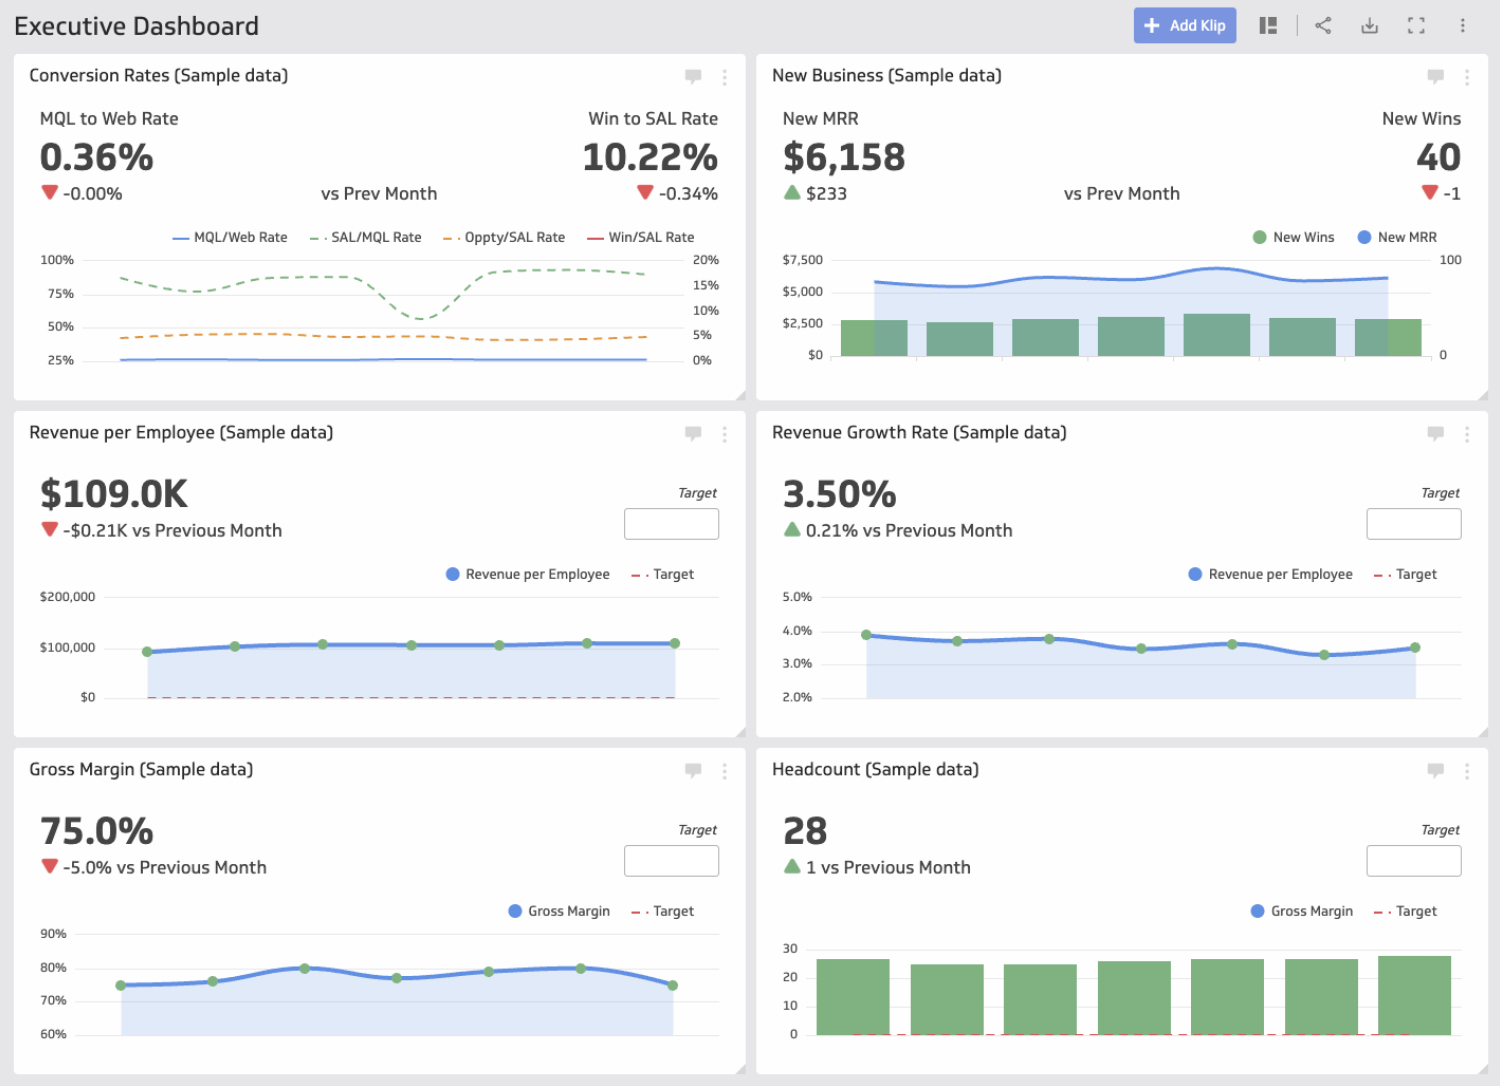1500x1086 pixels.
Task: Open the dashboard options kebab menu
Action: pos(1463,25)
